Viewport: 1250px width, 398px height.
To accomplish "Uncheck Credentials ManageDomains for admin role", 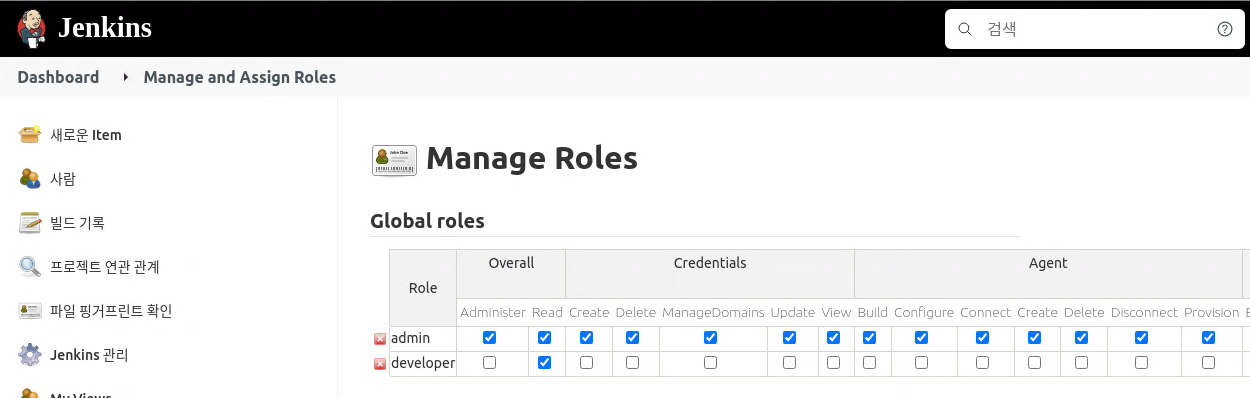I will [x=711, y=338].
